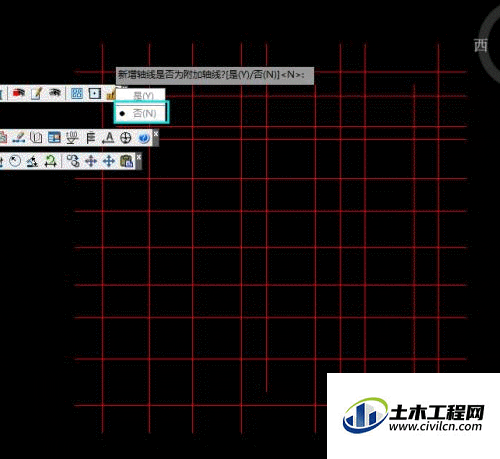Click the square with center dot icon
500x459 pixels.
pos(95,93)
